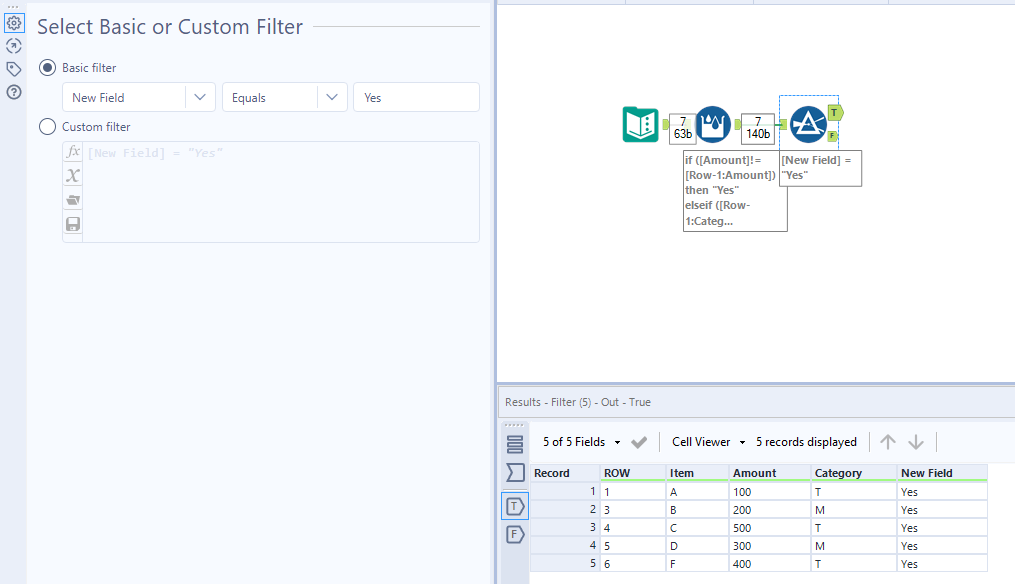The width and height of the screenshot is (1015, 584).
Task: Switch to the T output results tab
Action: pyautogui.click(x=515, y=506)
